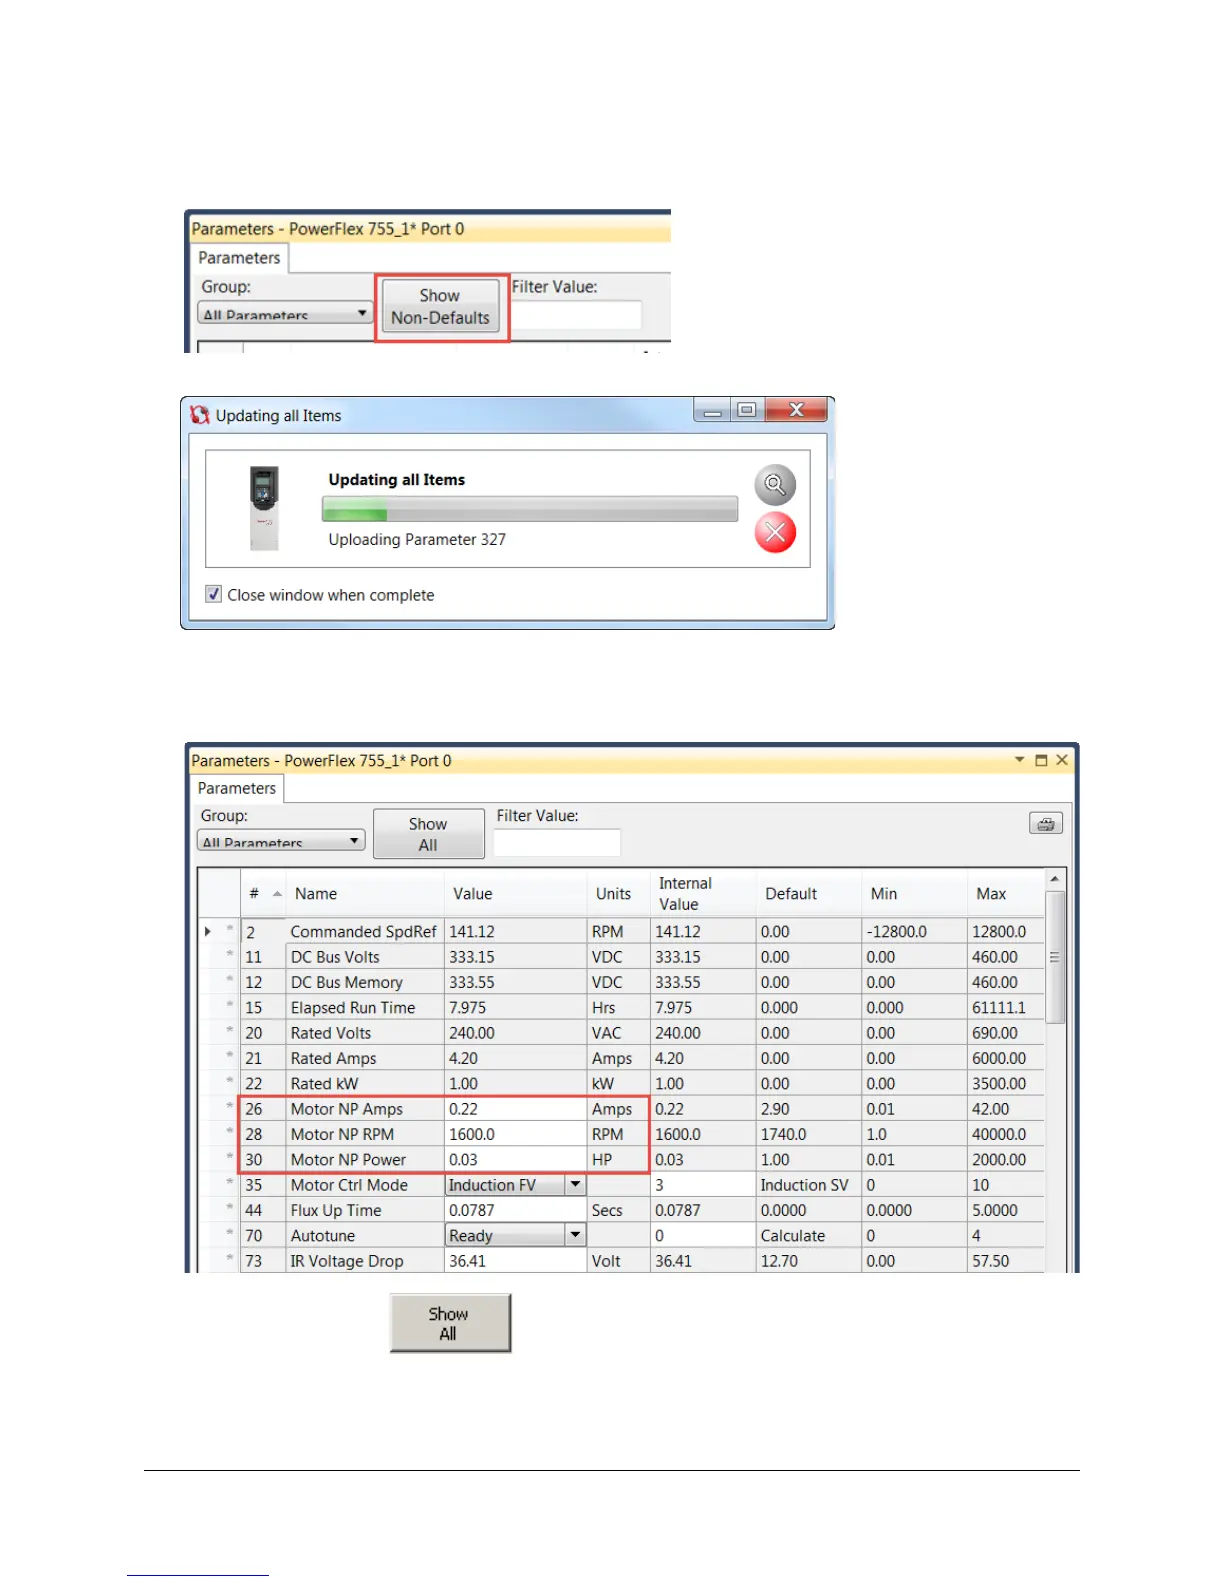
Task: Select Parameters tab in the lower window
Action: (x=237, y=788)
